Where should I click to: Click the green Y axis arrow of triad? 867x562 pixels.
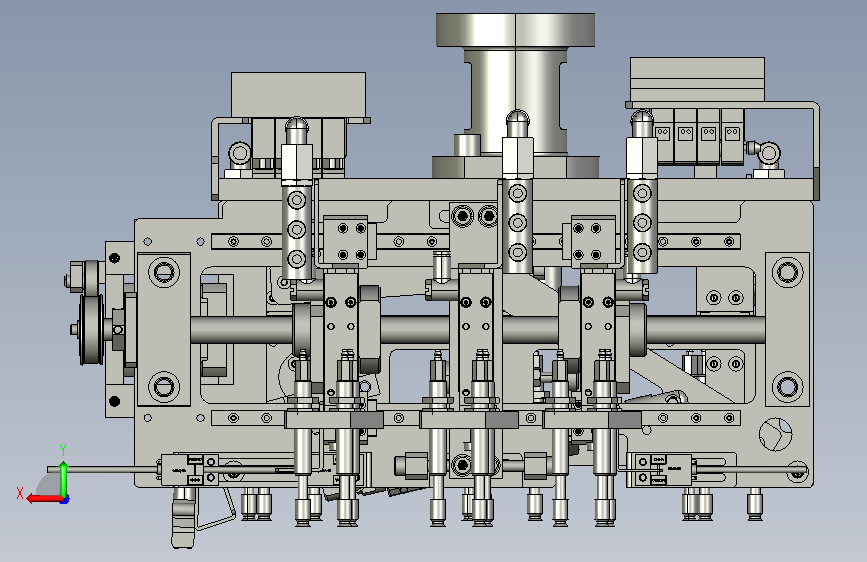point(64,479)
